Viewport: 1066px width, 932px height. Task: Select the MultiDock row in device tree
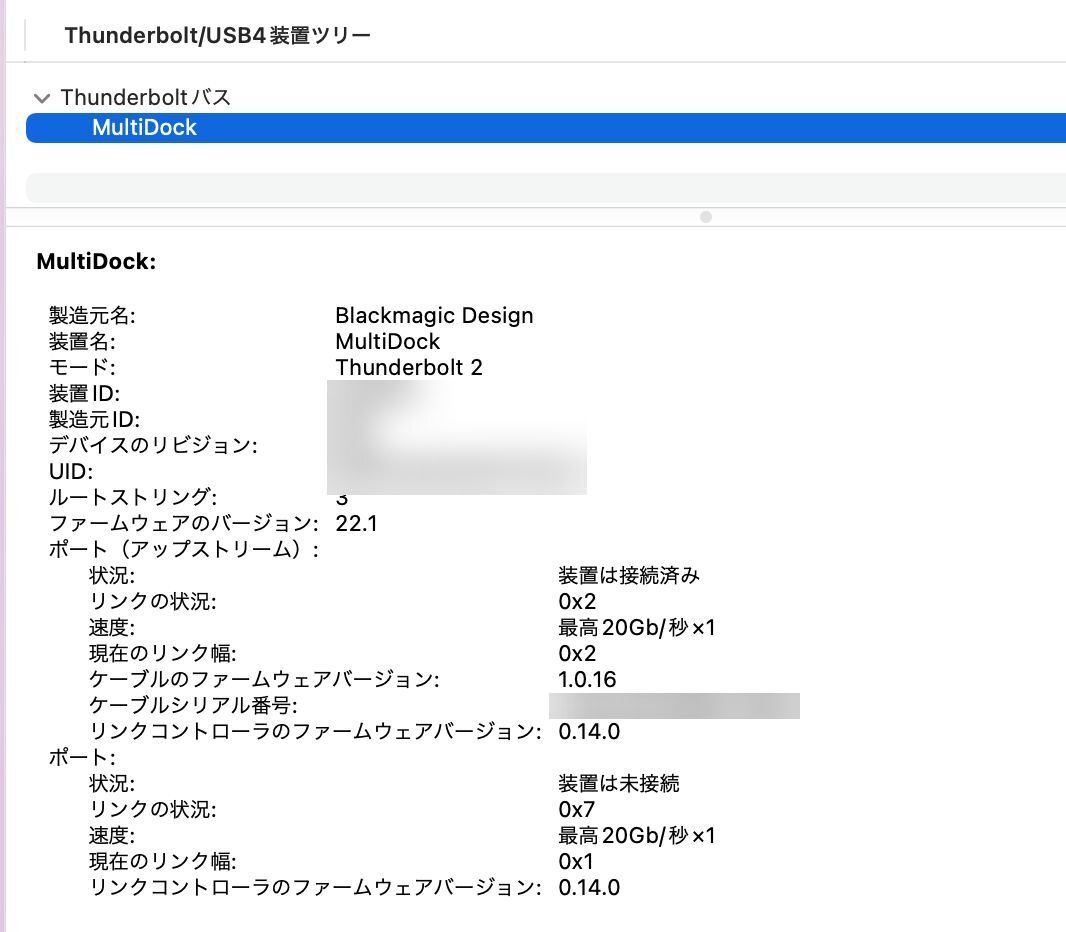[x=546, y=128]
